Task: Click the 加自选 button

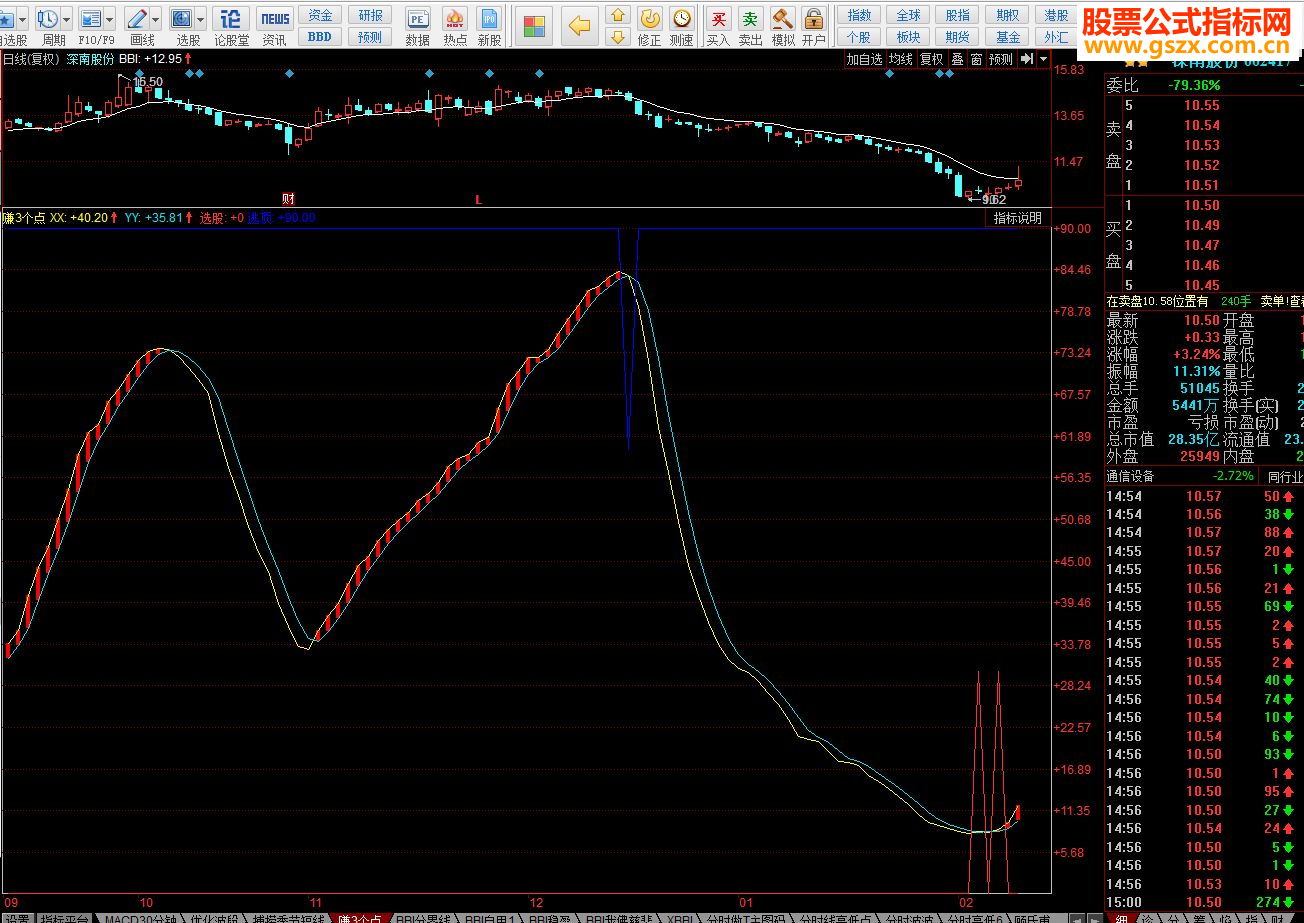Action: pyautogui.click(x=865, y=59)
